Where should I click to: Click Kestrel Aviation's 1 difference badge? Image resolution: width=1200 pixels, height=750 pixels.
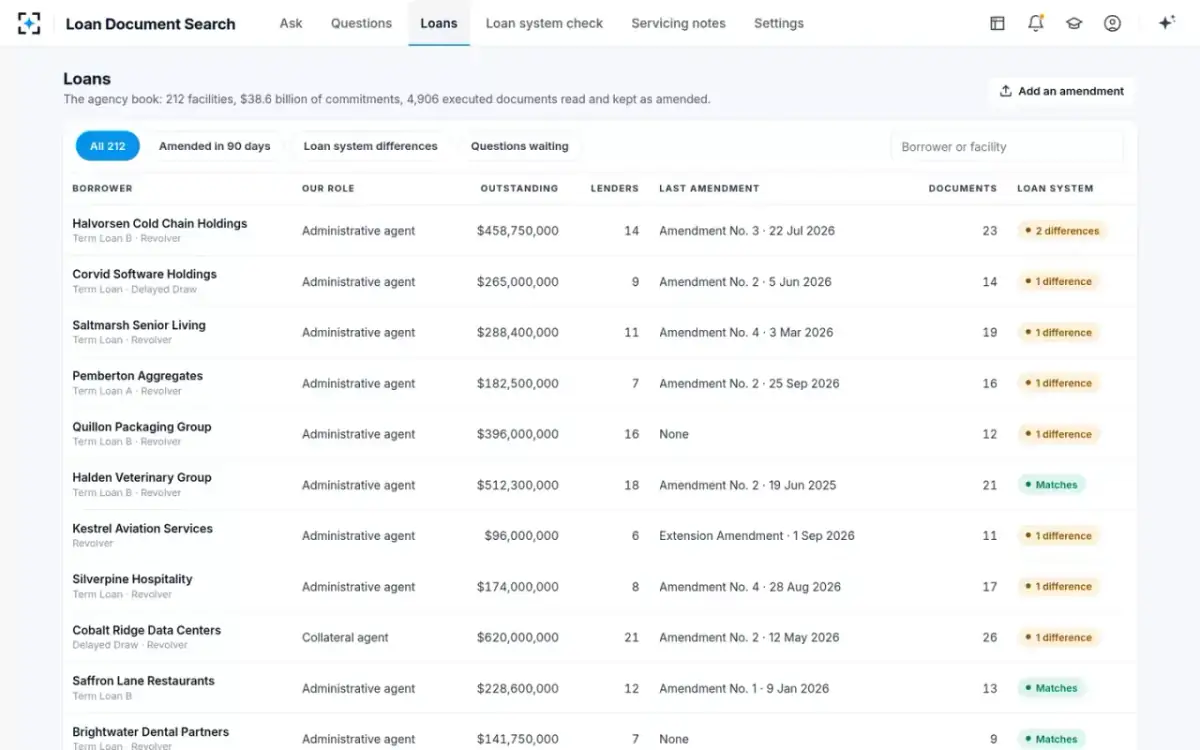(1059, 536)
